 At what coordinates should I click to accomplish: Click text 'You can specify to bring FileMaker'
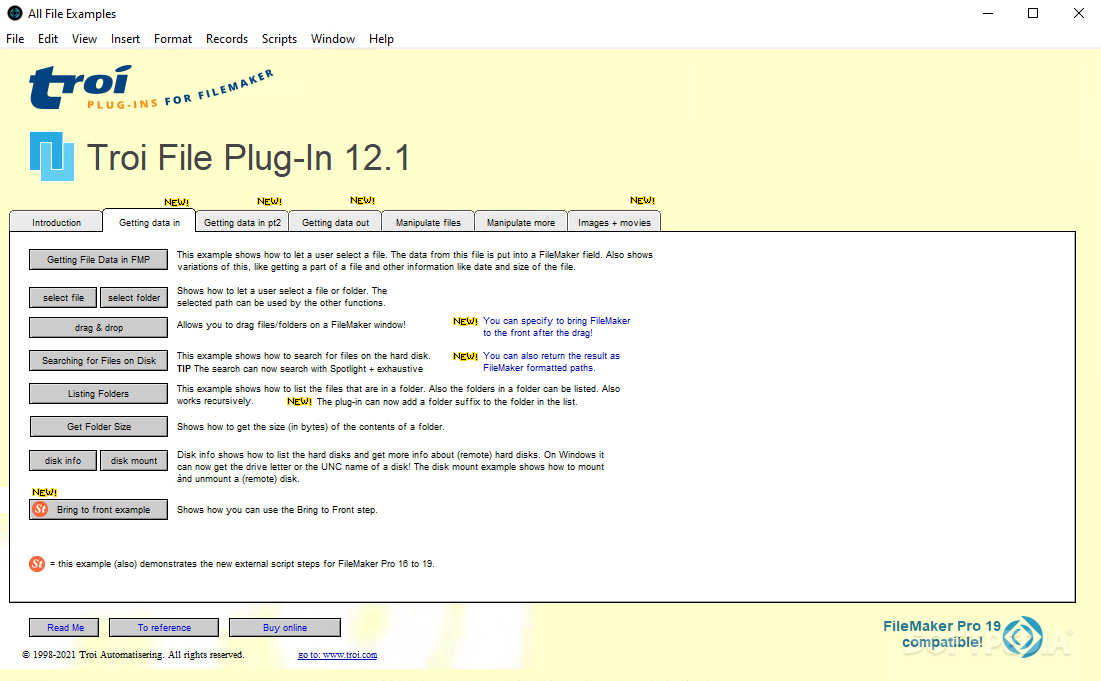[x=556, y=320]
